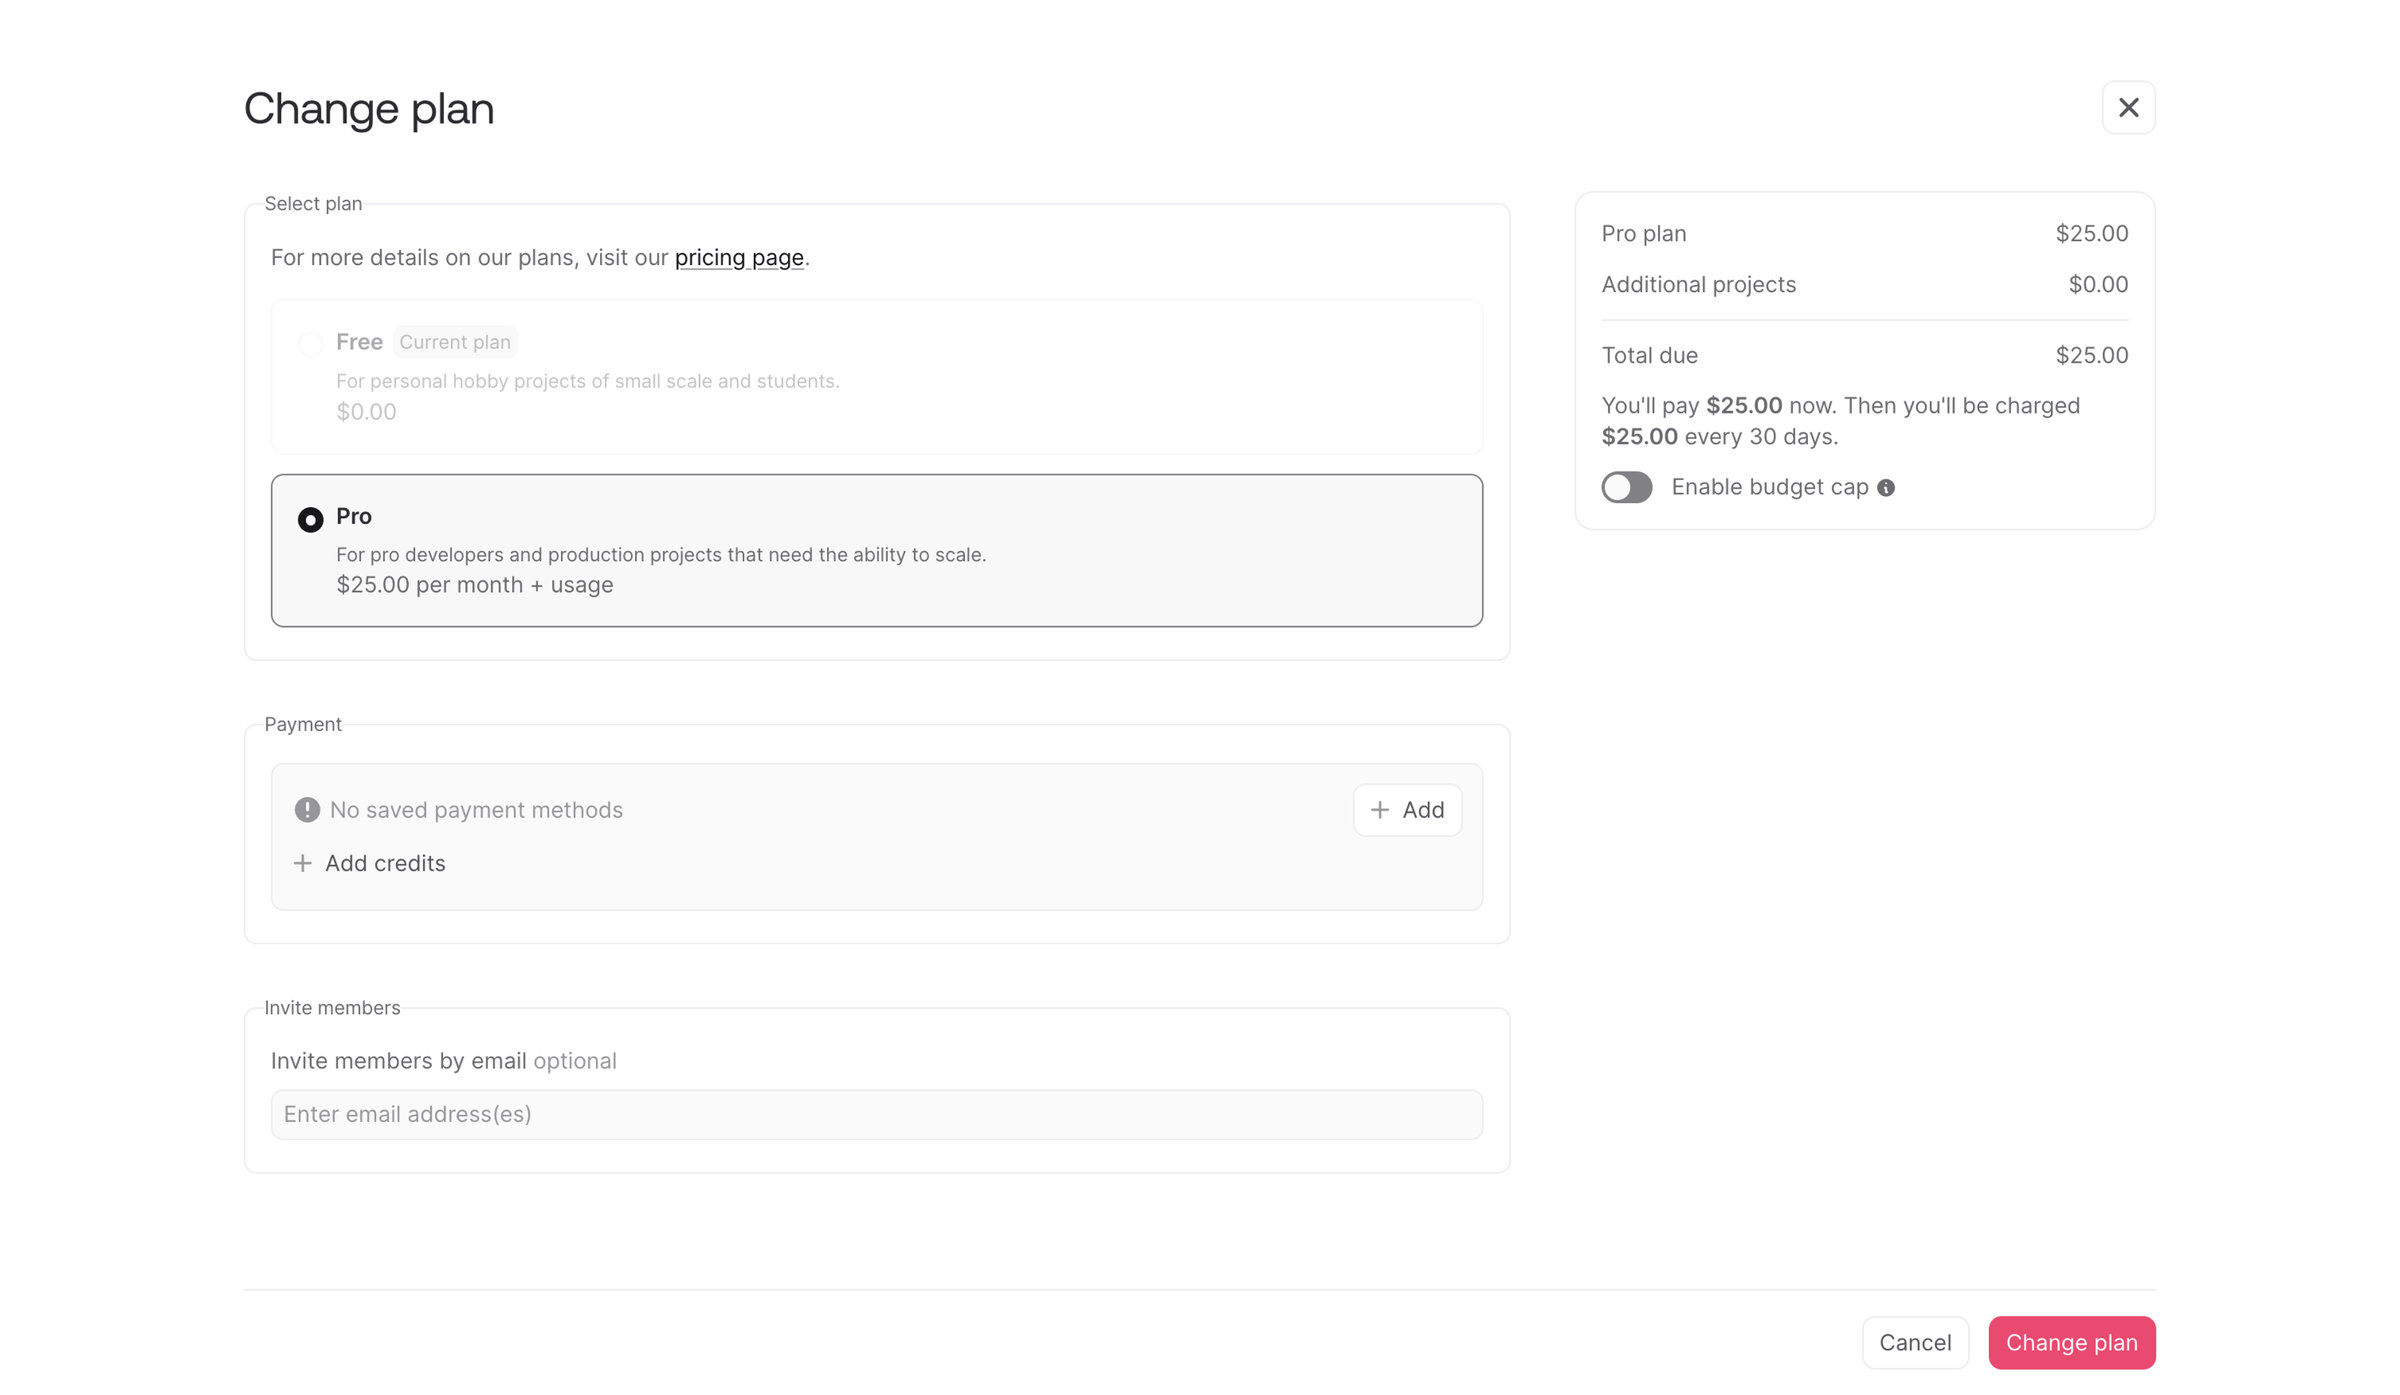This screenshot has height=1395, width=2400.
Task: Select the Free plan radio button
Action: pyautogui.click(x=310, y=344)
